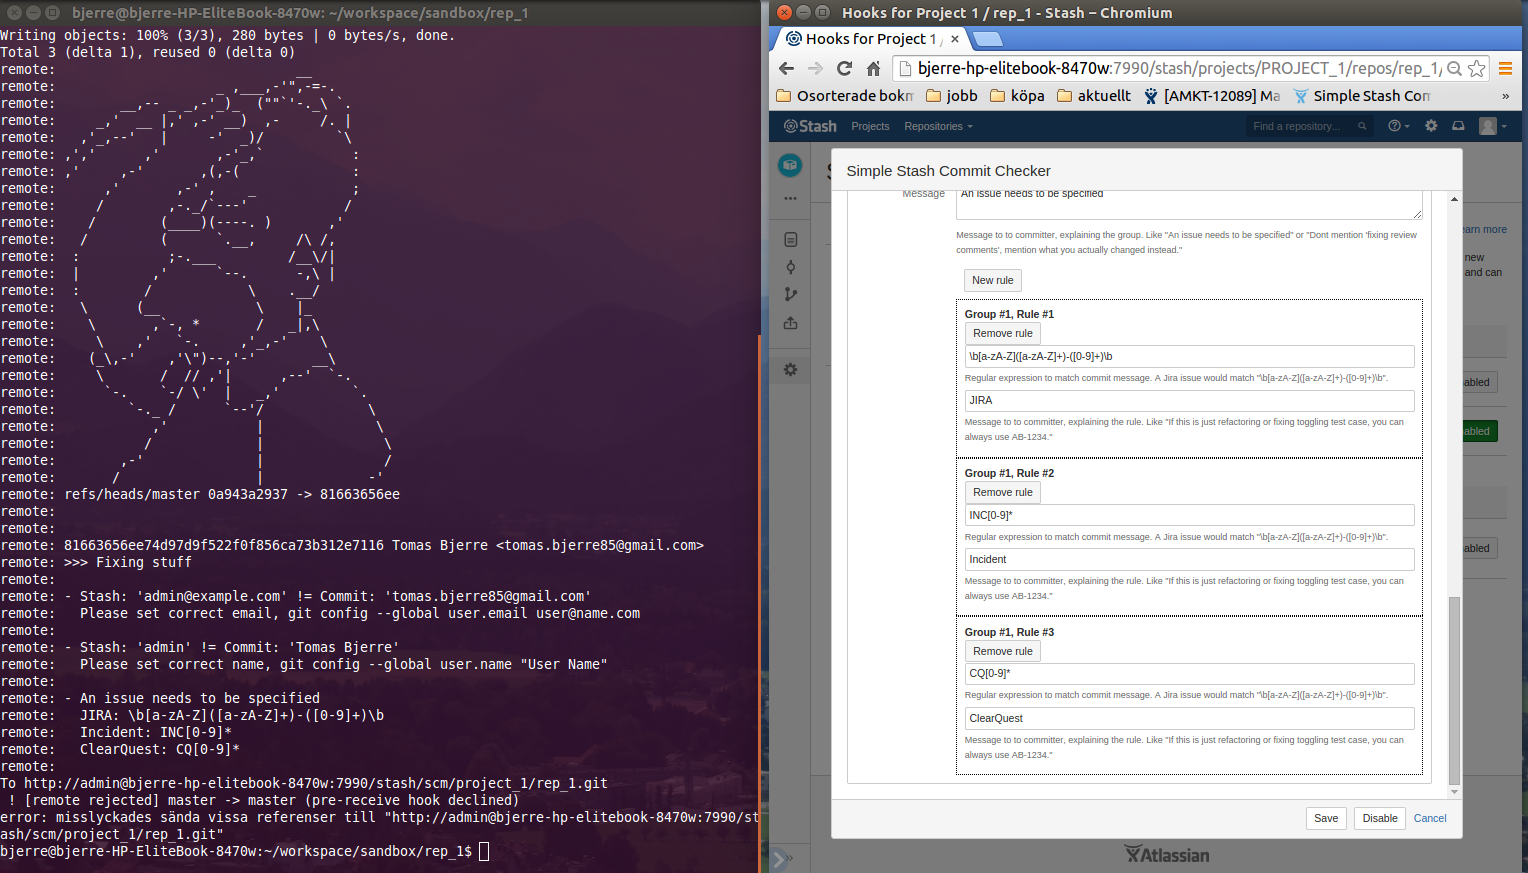Edit the ClearQuest message field
Screen dimensions: 1528x873
1189,718
